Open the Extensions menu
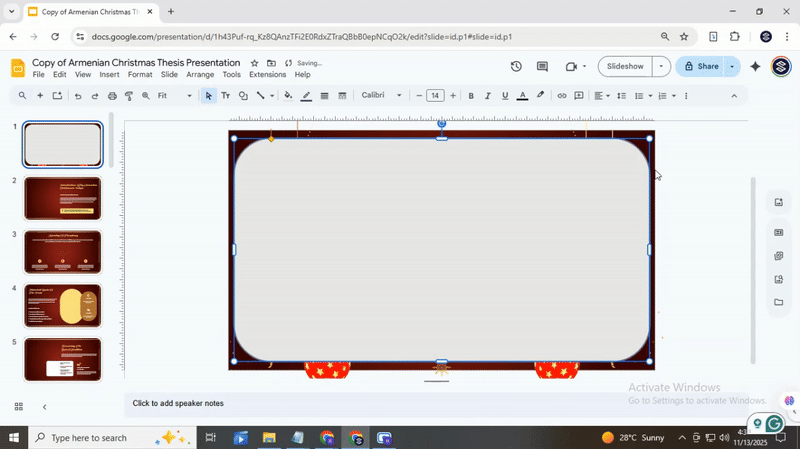 (267, 75)
